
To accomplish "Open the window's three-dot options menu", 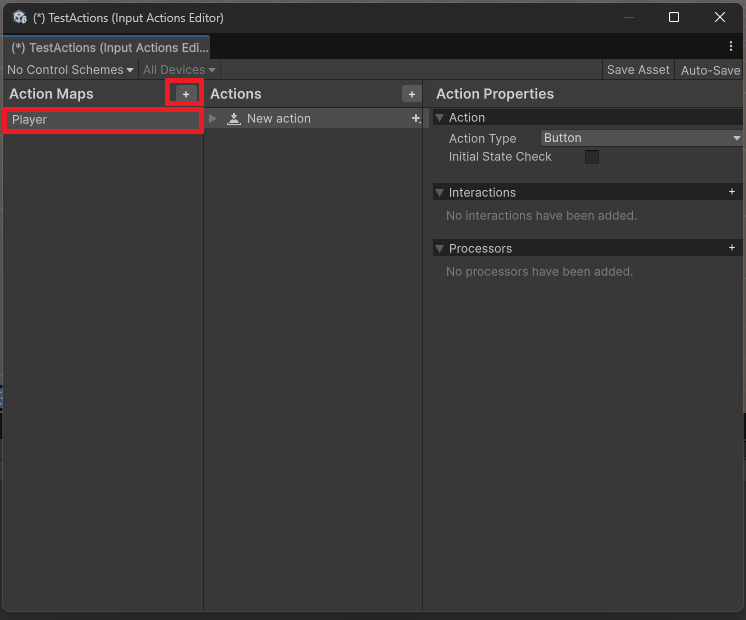I will point(731,46).
